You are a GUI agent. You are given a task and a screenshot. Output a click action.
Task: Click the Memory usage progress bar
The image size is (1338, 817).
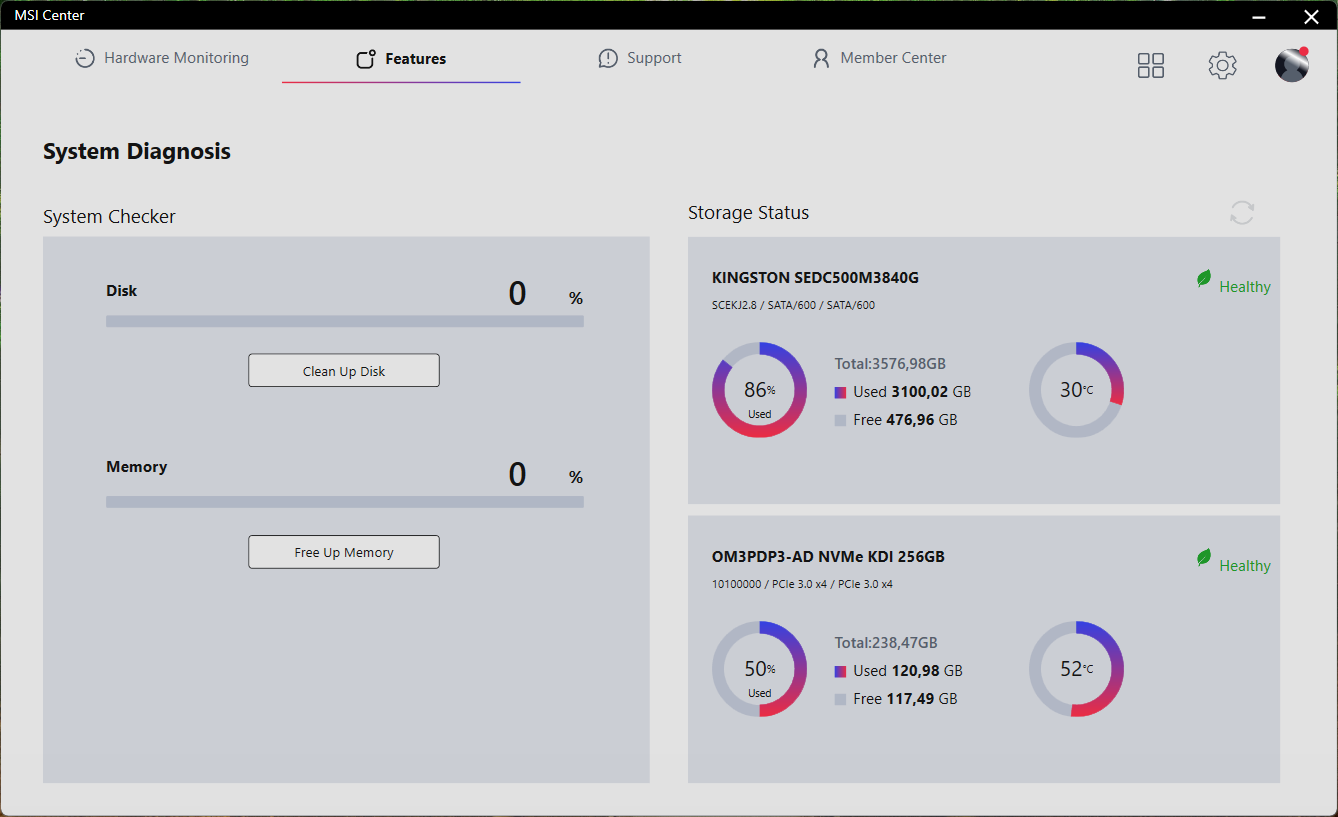tap(345, 502)
